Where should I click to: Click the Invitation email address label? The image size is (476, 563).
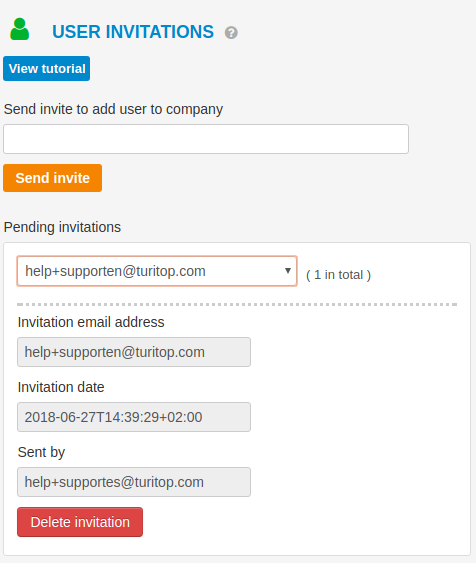tap(91, 322)
